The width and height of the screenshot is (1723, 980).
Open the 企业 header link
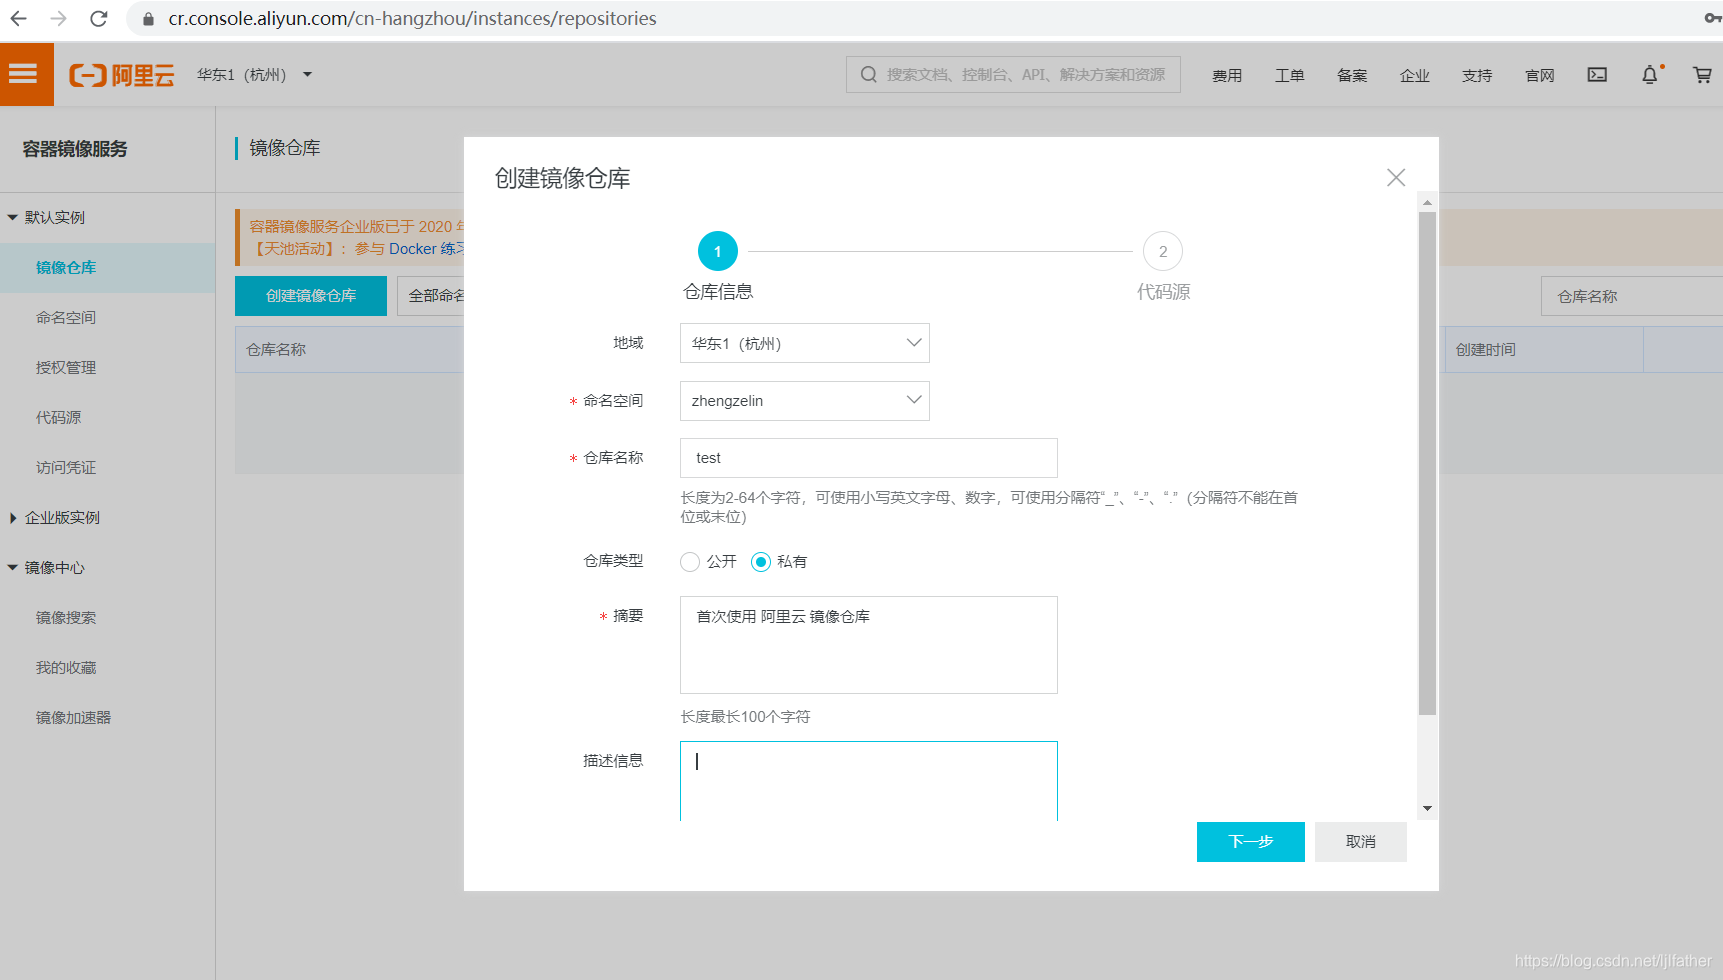click(x=1415, y=75)
